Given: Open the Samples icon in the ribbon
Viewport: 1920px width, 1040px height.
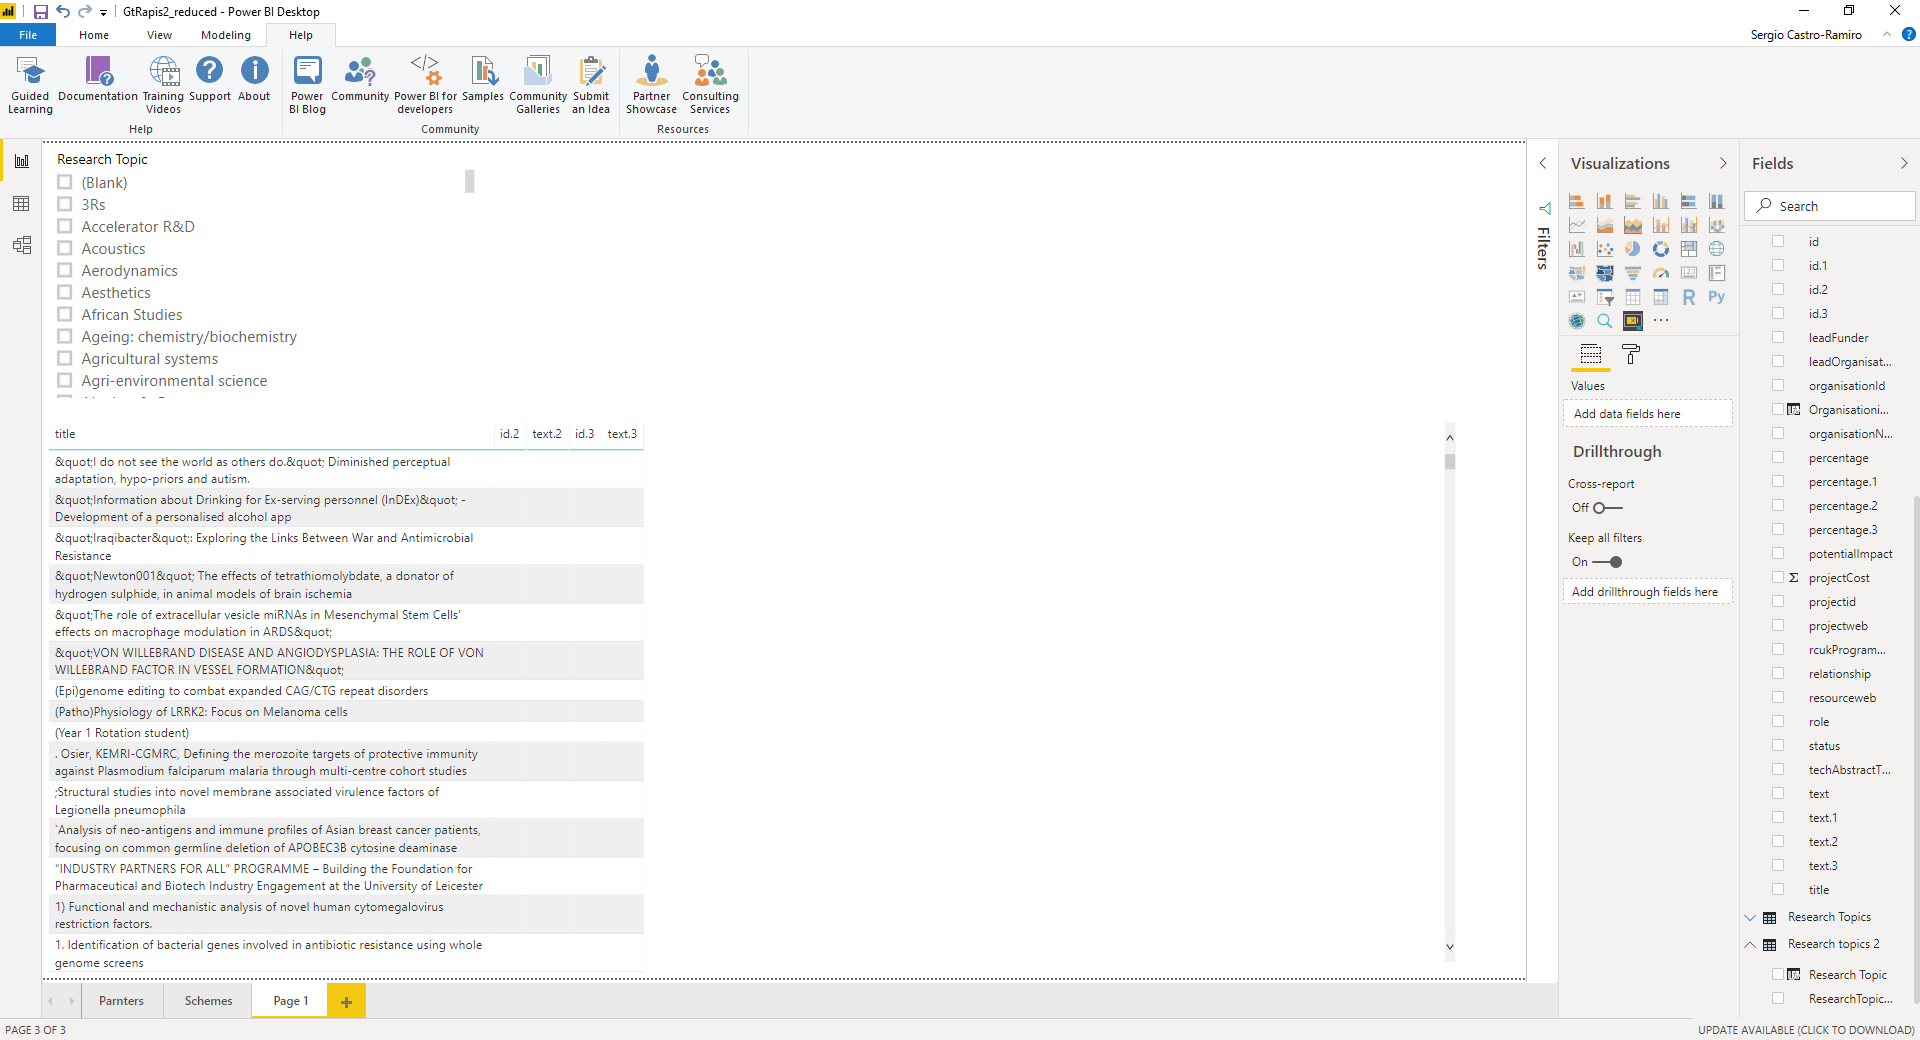Looking at the screenshot, I should coord(483,80).
